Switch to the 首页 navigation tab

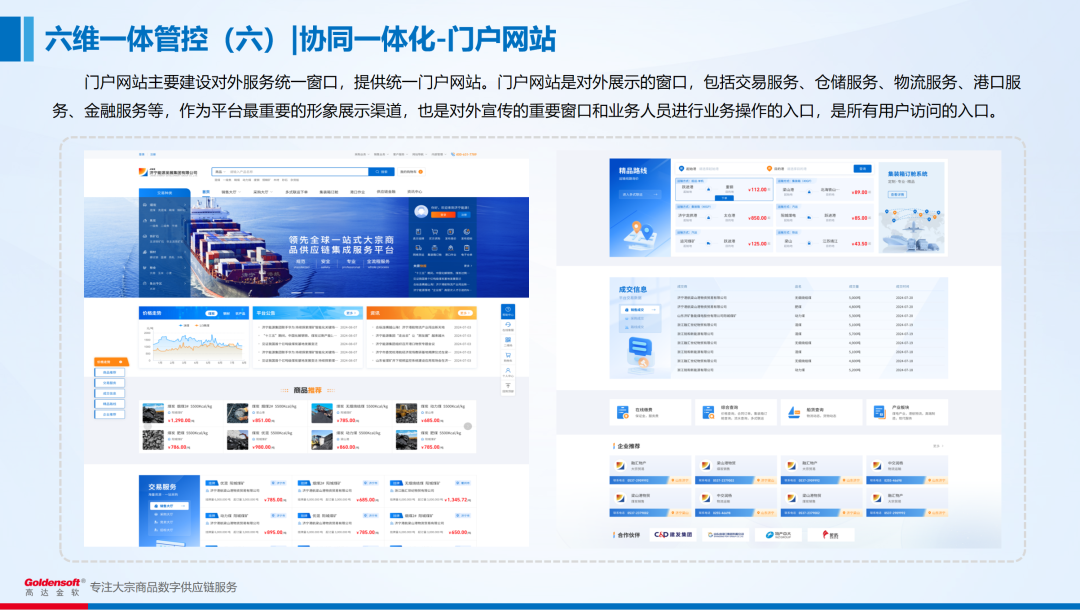point(205,190)
